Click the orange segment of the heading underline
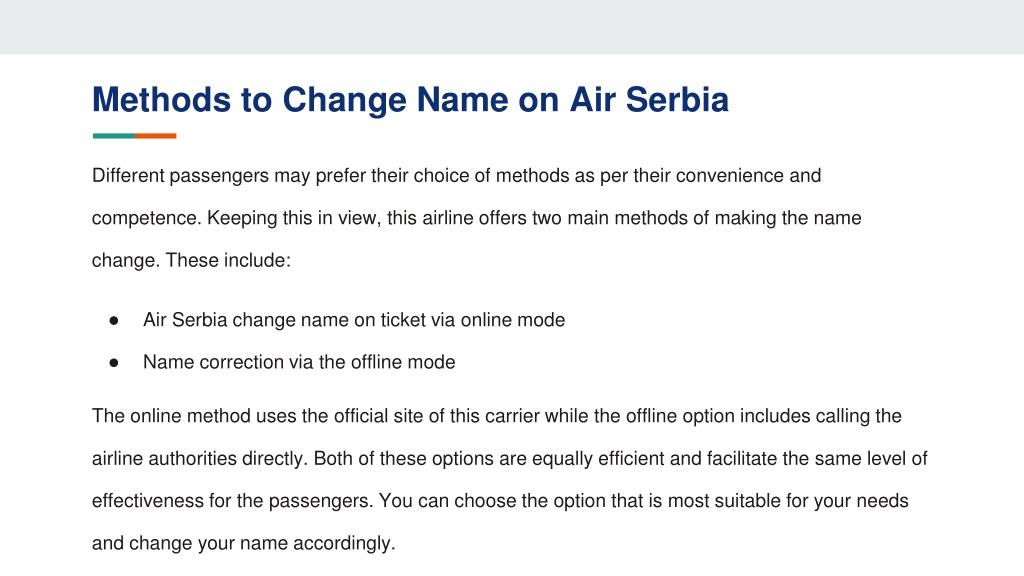Image resolution: width=1024 pixels, height=576 pixels. [156, 136]
